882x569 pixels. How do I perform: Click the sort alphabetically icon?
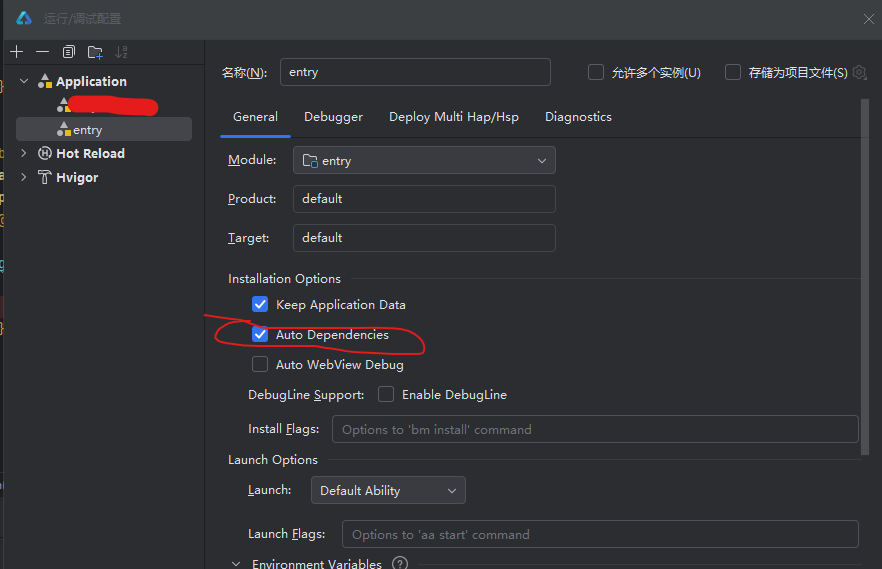[x=122, y=52]
